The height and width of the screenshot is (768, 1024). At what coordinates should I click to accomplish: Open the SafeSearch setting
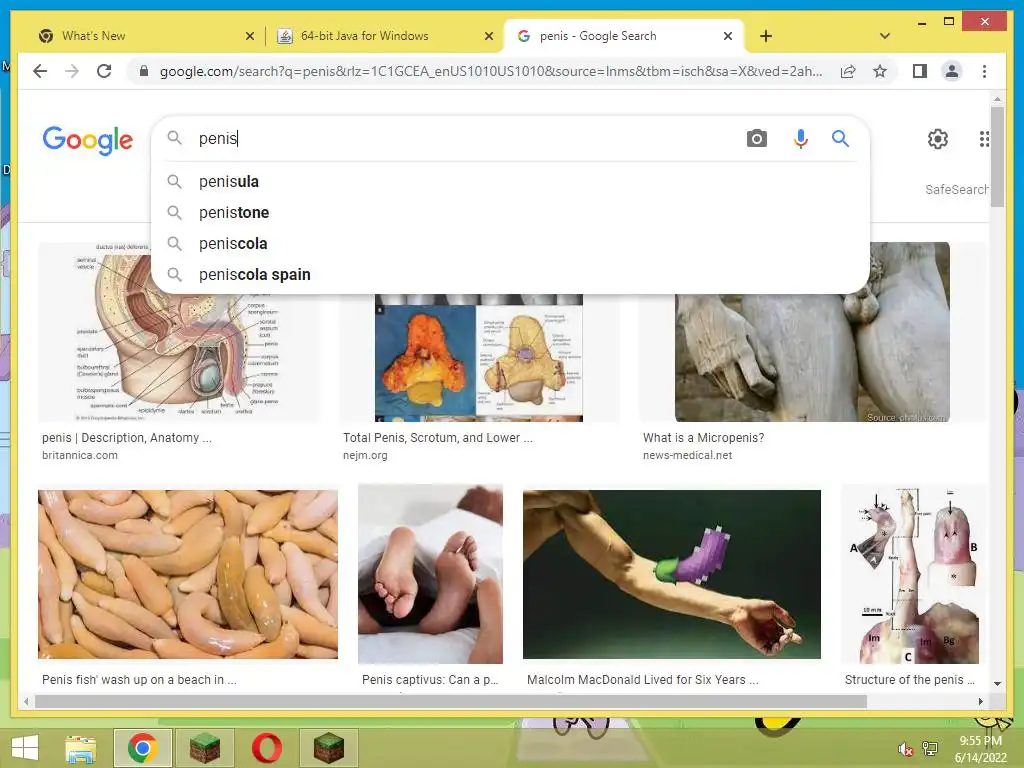coord(956,189)
